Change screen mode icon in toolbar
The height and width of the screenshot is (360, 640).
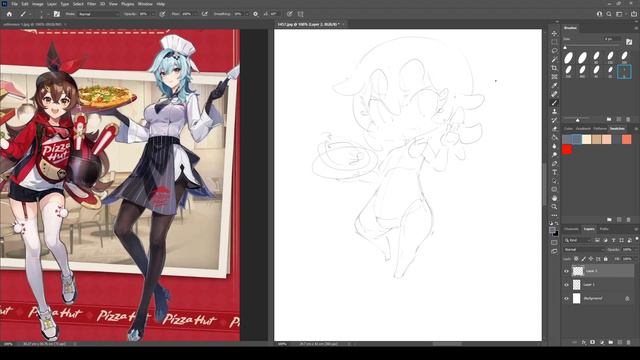coord(554,251)
